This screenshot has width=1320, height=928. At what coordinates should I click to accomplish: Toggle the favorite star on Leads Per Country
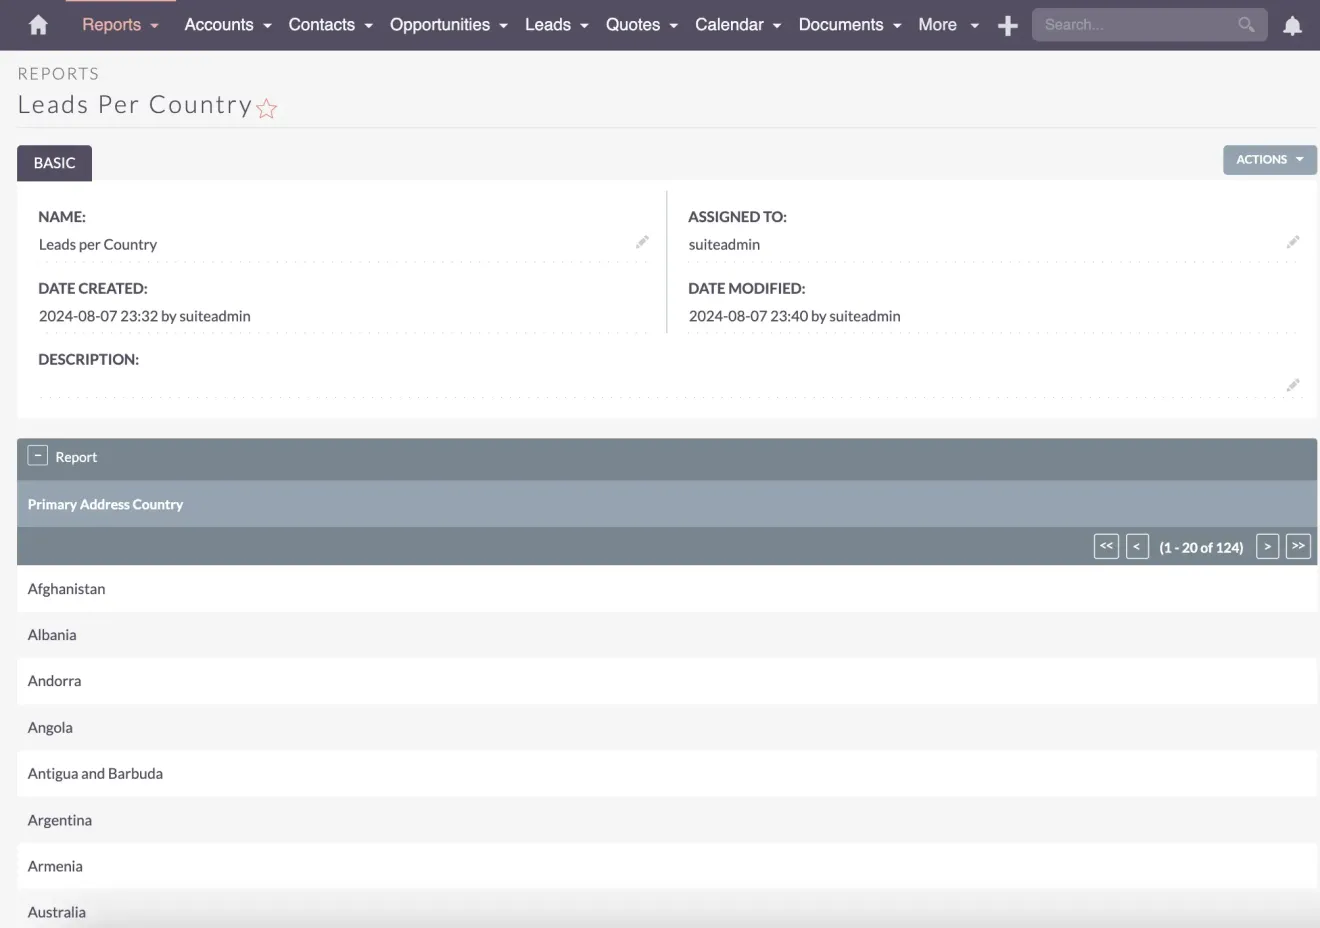[266, 108]
